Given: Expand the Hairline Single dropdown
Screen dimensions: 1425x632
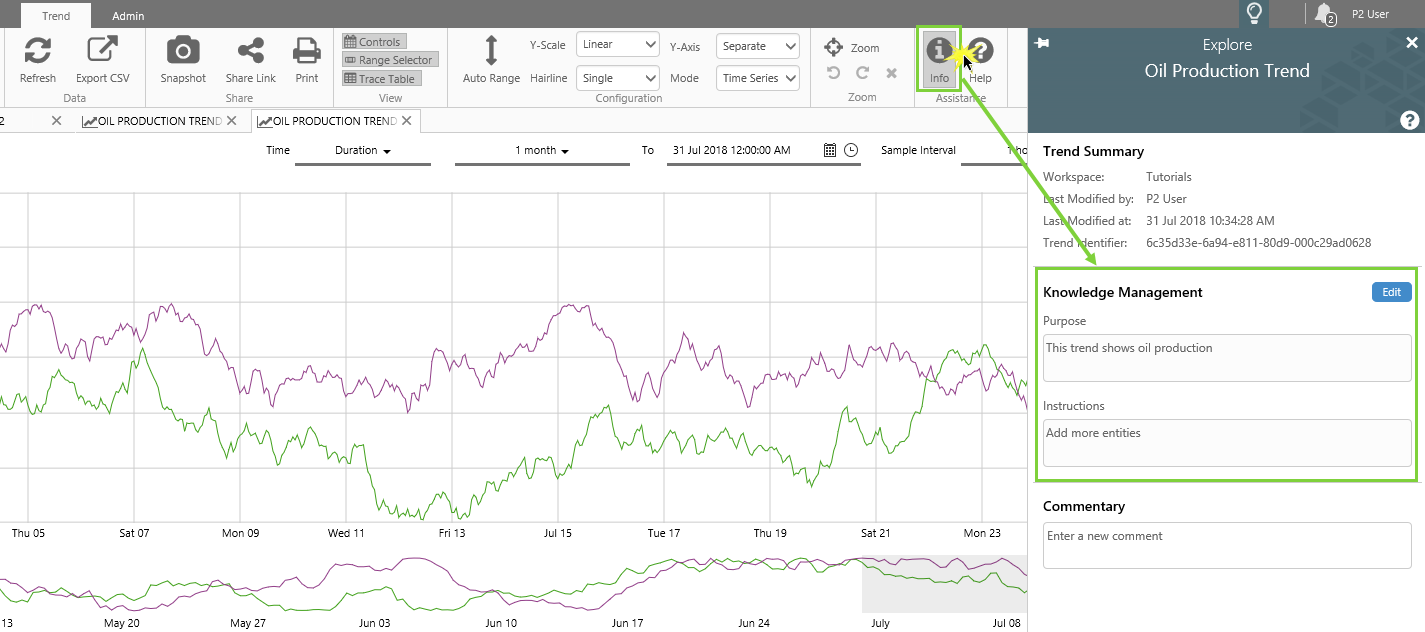Looking at the screenshot, I should pos(617,78).
